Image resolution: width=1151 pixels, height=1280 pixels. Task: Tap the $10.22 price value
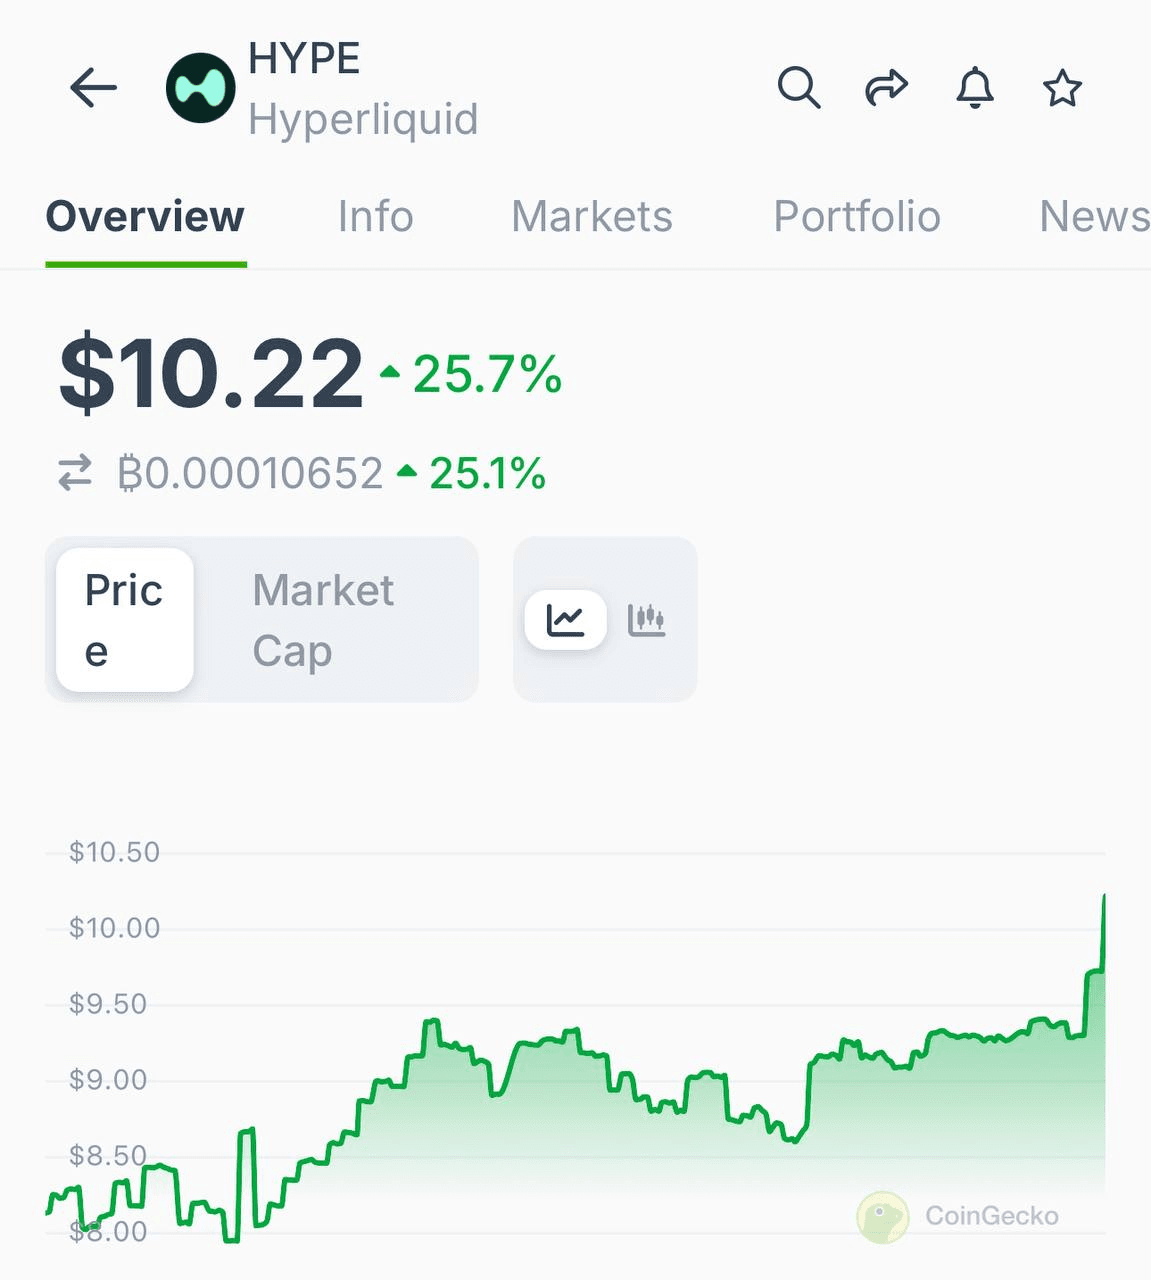coord(211,374)
